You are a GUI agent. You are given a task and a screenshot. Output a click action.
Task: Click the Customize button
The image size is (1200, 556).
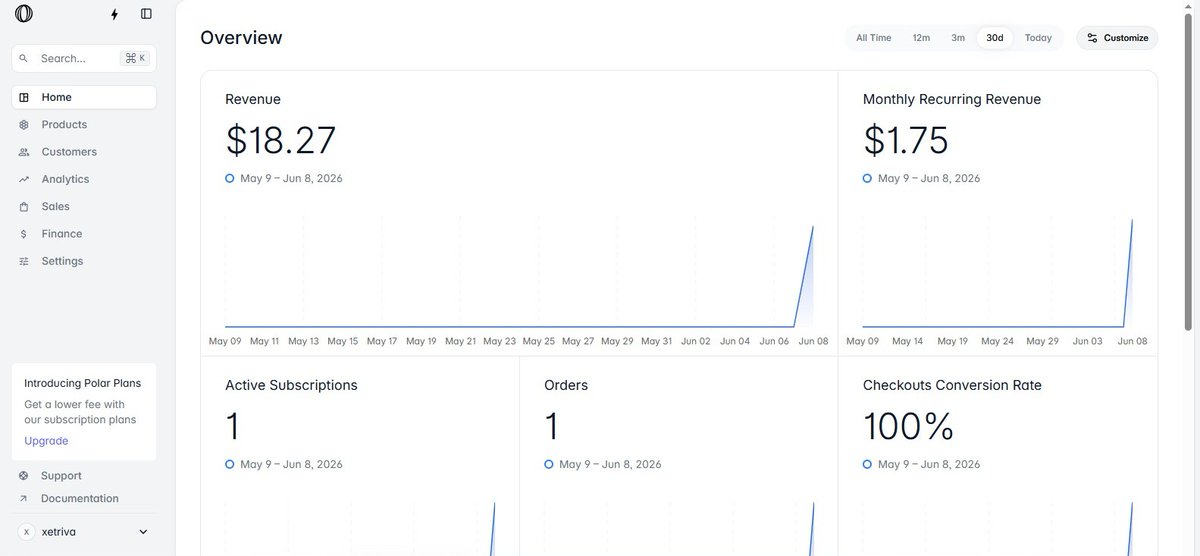(1117, 38)
